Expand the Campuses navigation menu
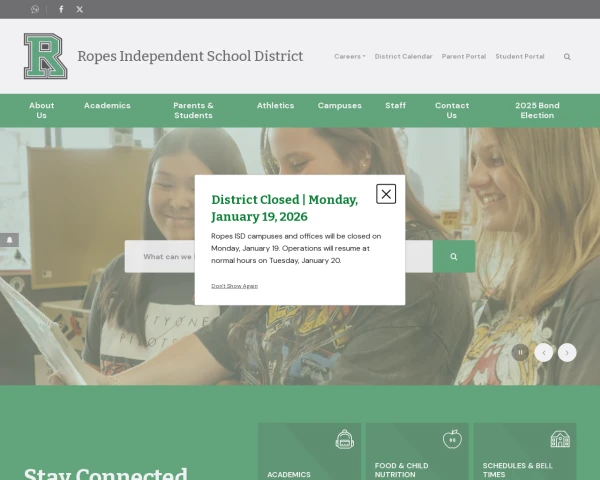The height and width of the screenshot is (480, 600). tap(340, 105)
